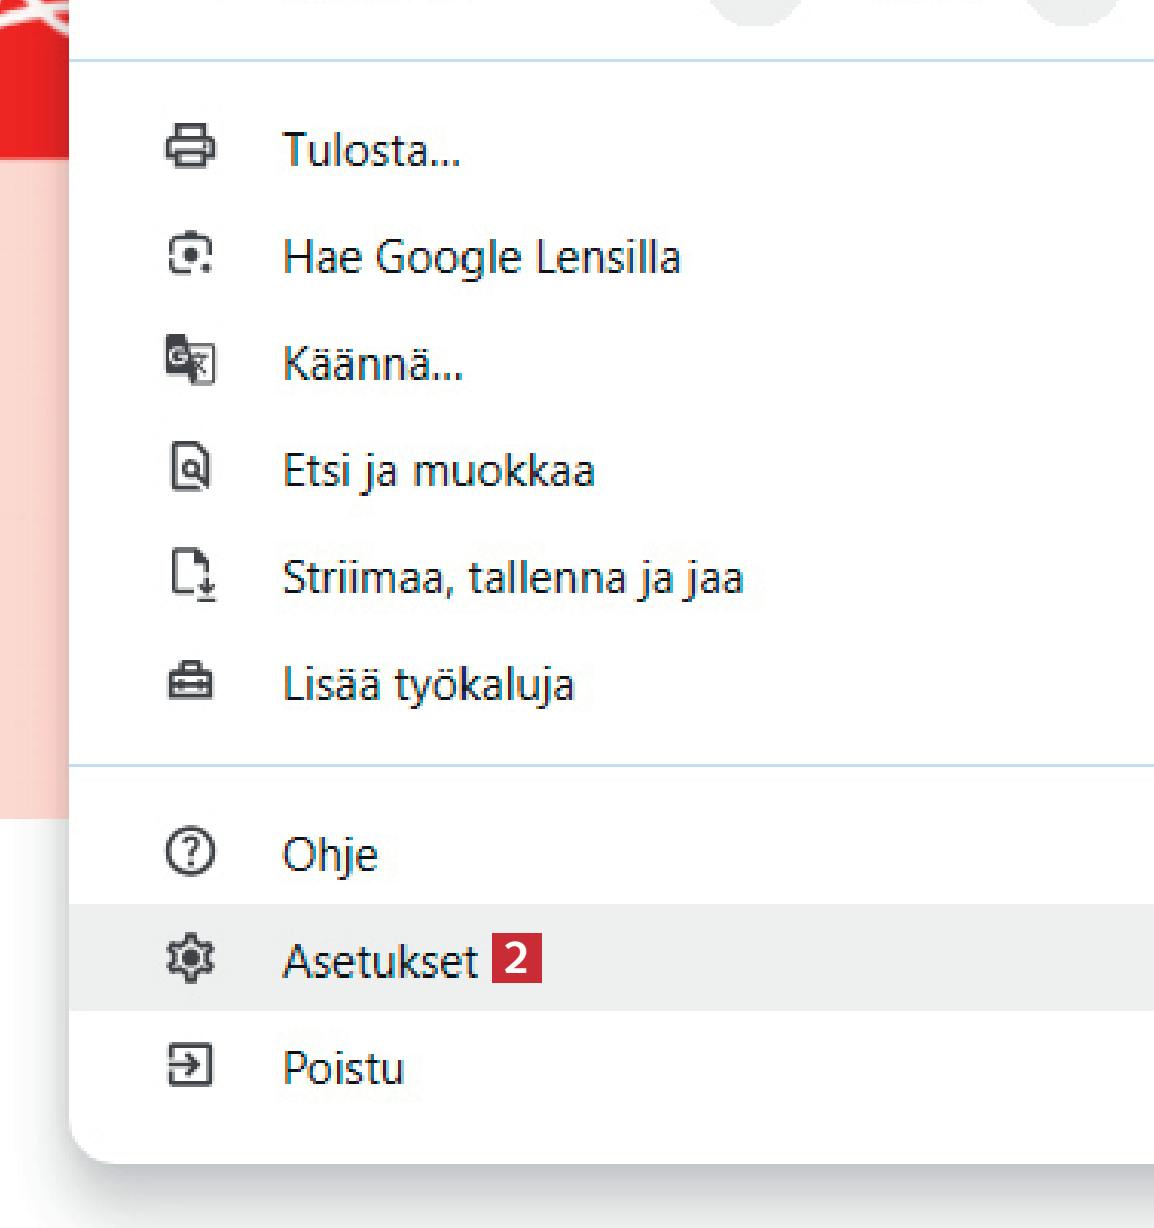Screen dimensions: 1154x1228
Task: Select the Tulosta... menu entry text
Action: tap(371, 150)
